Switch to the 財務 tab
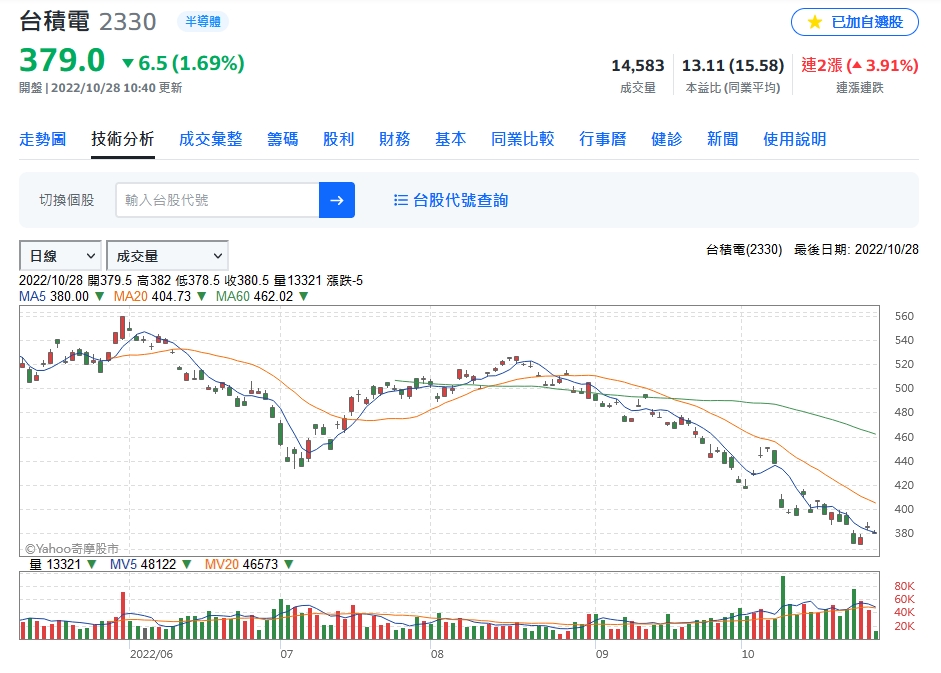 tap(394, 139)
